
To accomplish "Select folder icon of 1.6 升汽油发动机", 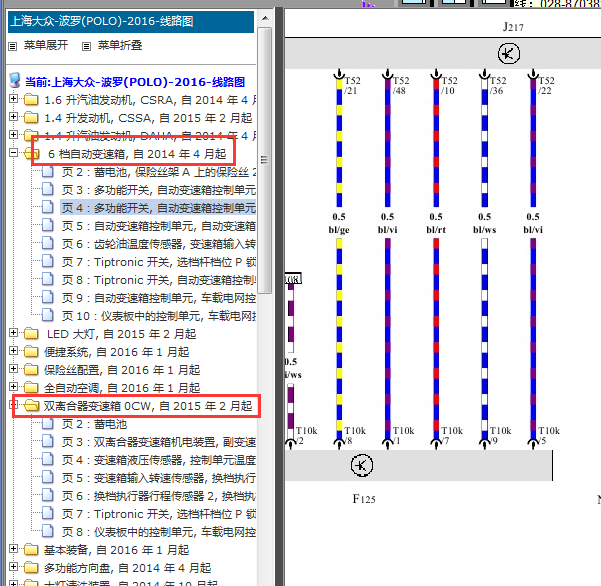I will pos(31,100).
